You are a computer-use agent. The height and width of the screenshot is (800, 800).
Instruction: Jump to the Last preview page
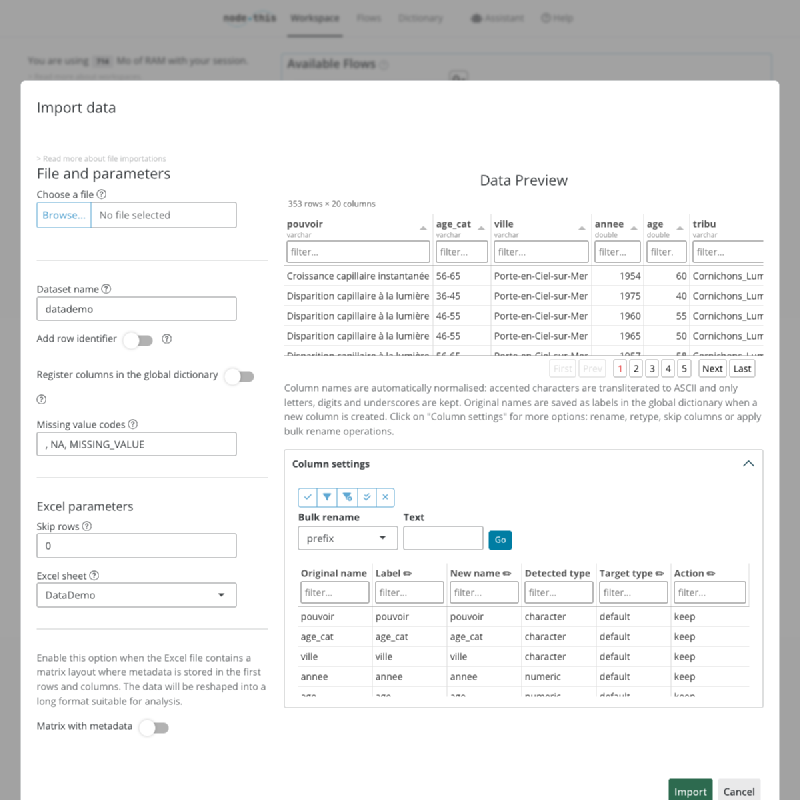742,368
